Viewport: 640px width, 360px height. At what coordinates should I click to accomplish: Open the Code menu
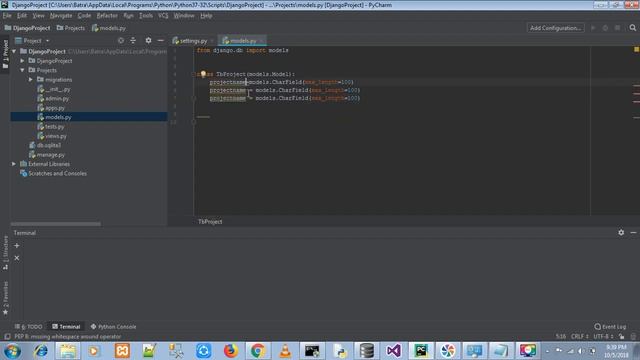[84, 16]
